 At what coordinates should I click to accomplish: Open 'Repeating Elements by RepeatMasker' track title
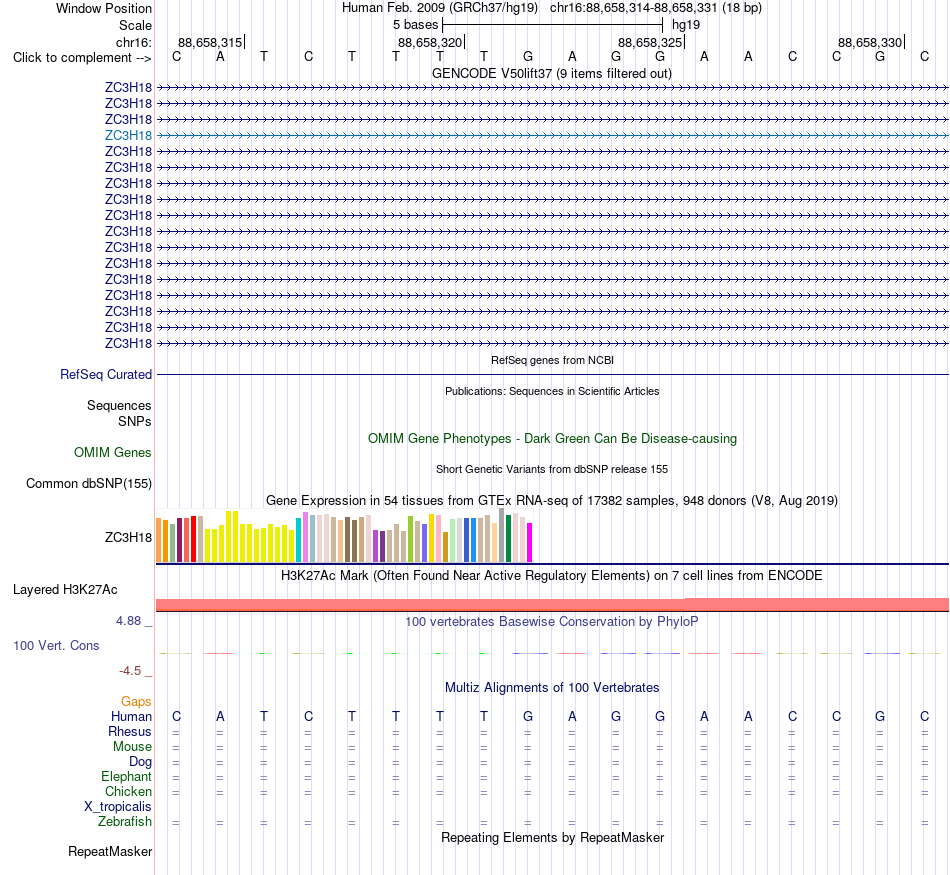point(552,838)
